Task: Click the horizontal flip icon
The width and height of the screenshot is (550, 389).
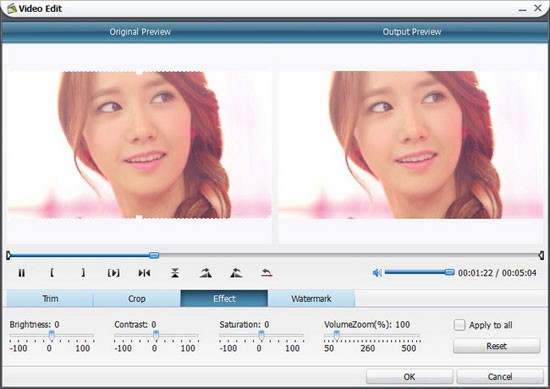Action: pos(144,273)
